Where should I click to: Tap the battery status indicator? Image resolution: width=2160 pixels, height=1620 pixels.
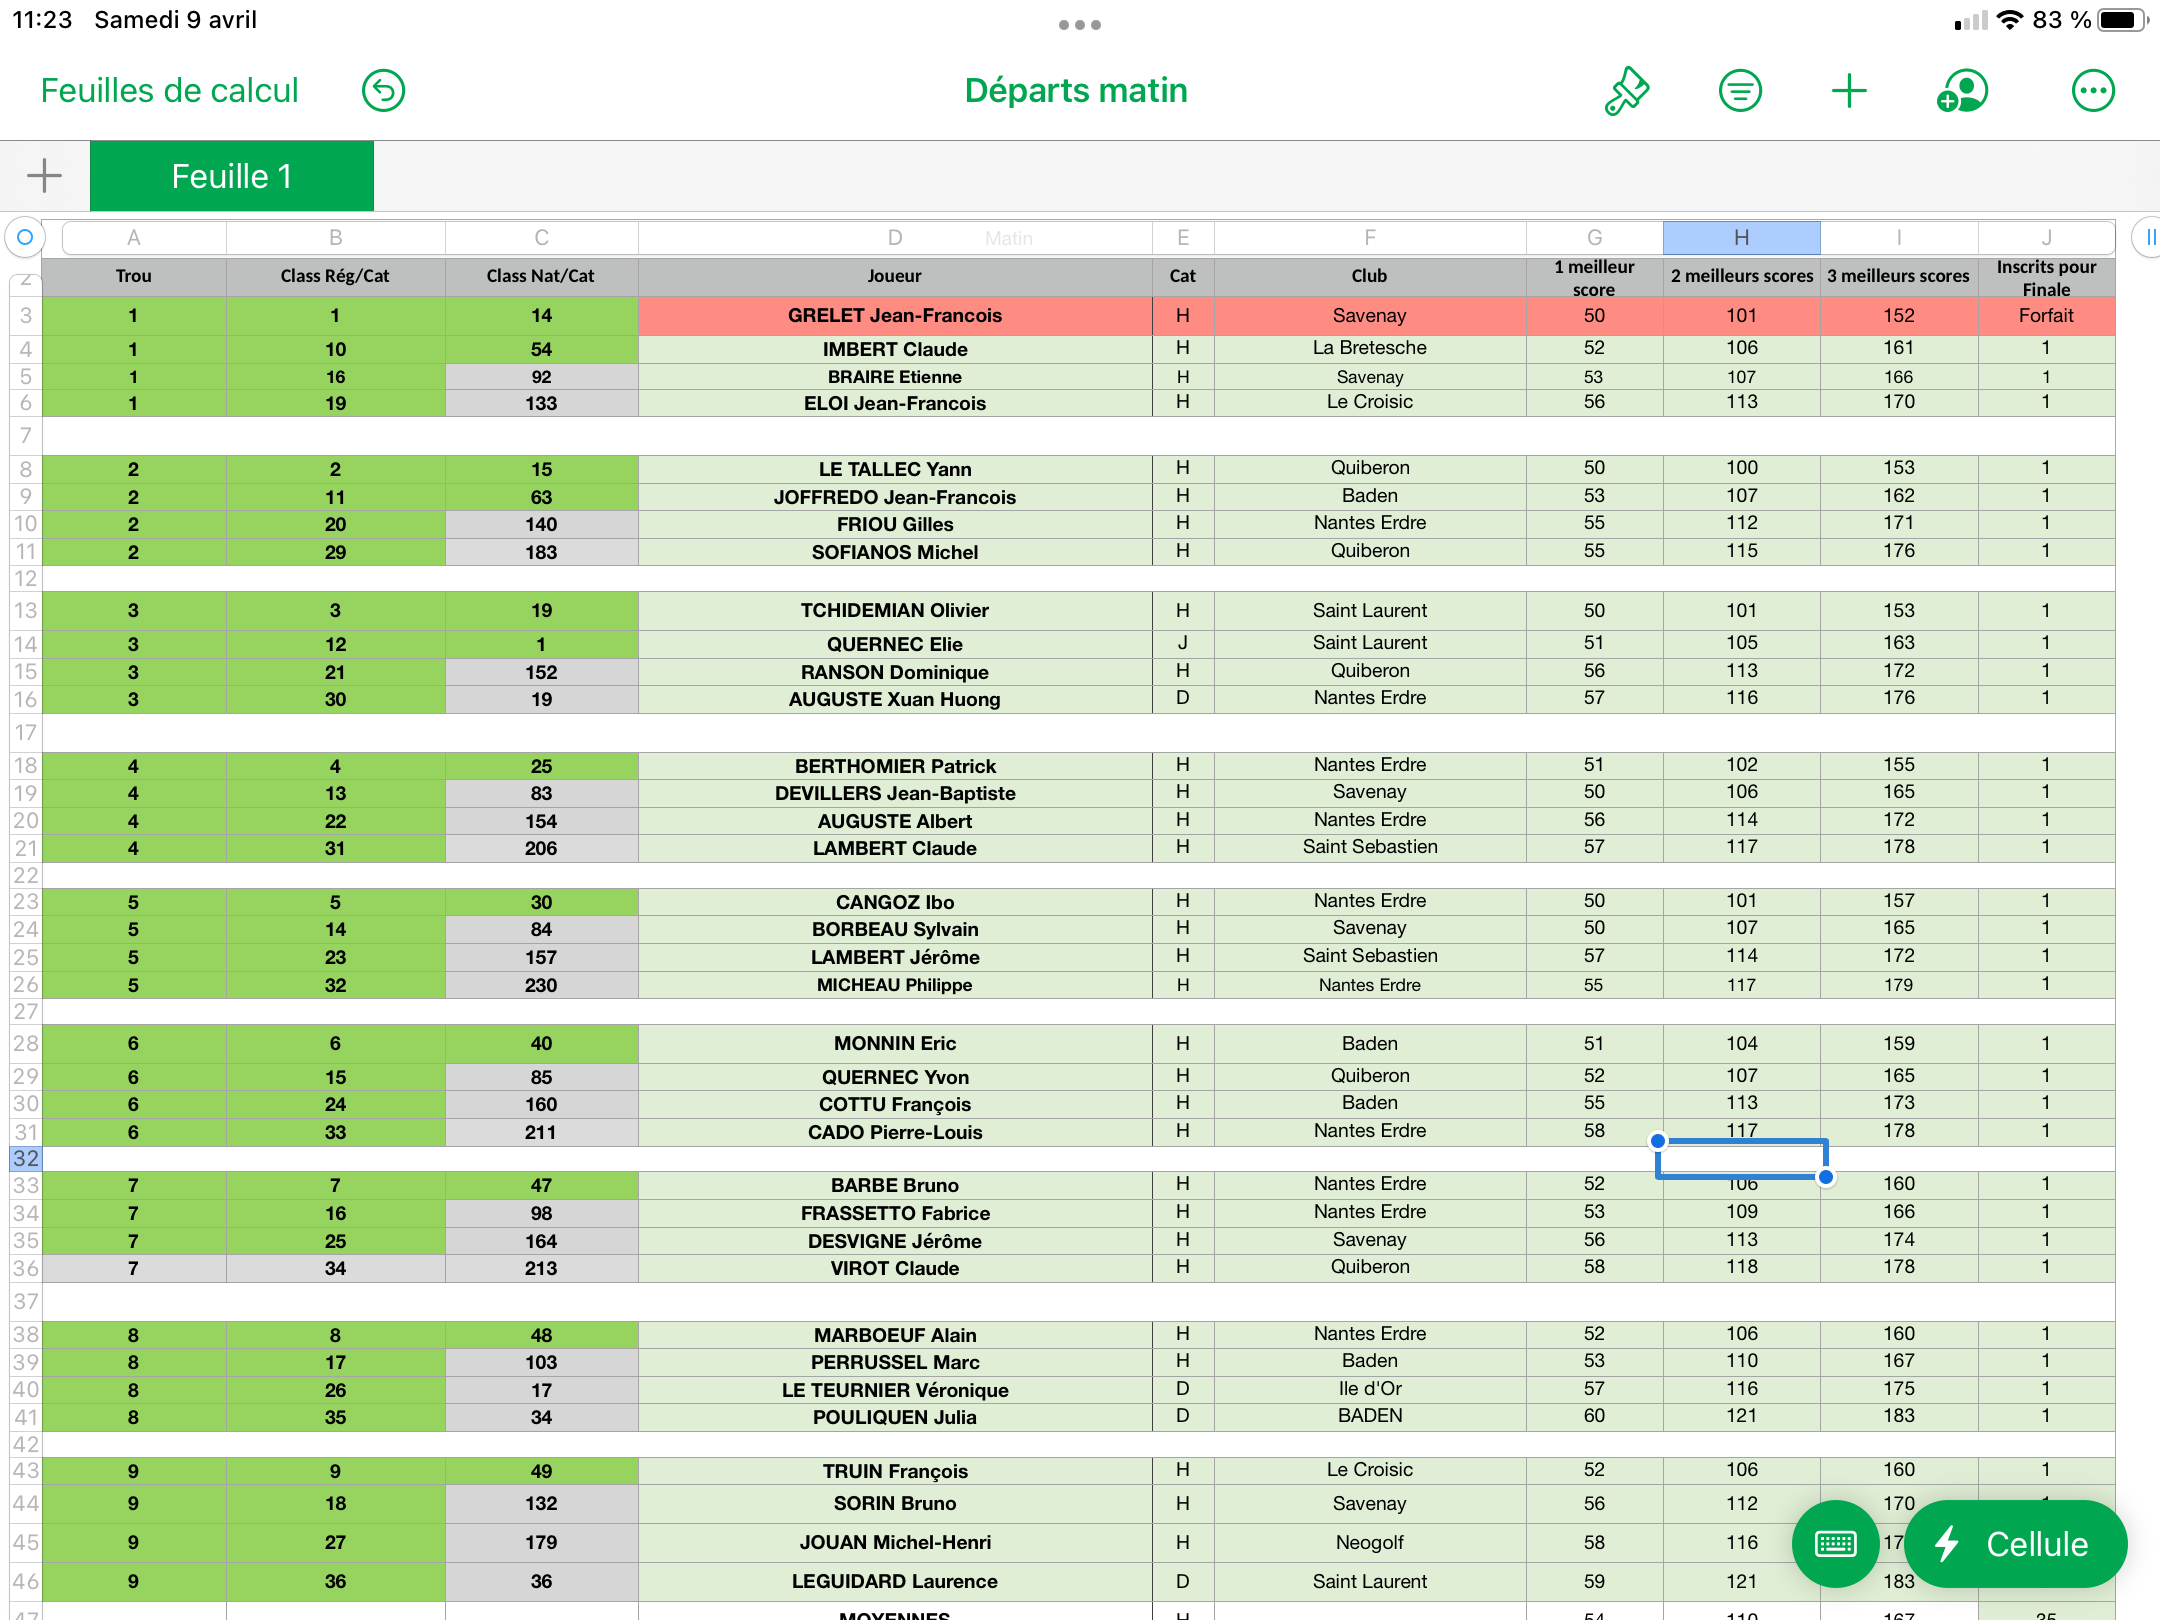[x=2120, y=20]
